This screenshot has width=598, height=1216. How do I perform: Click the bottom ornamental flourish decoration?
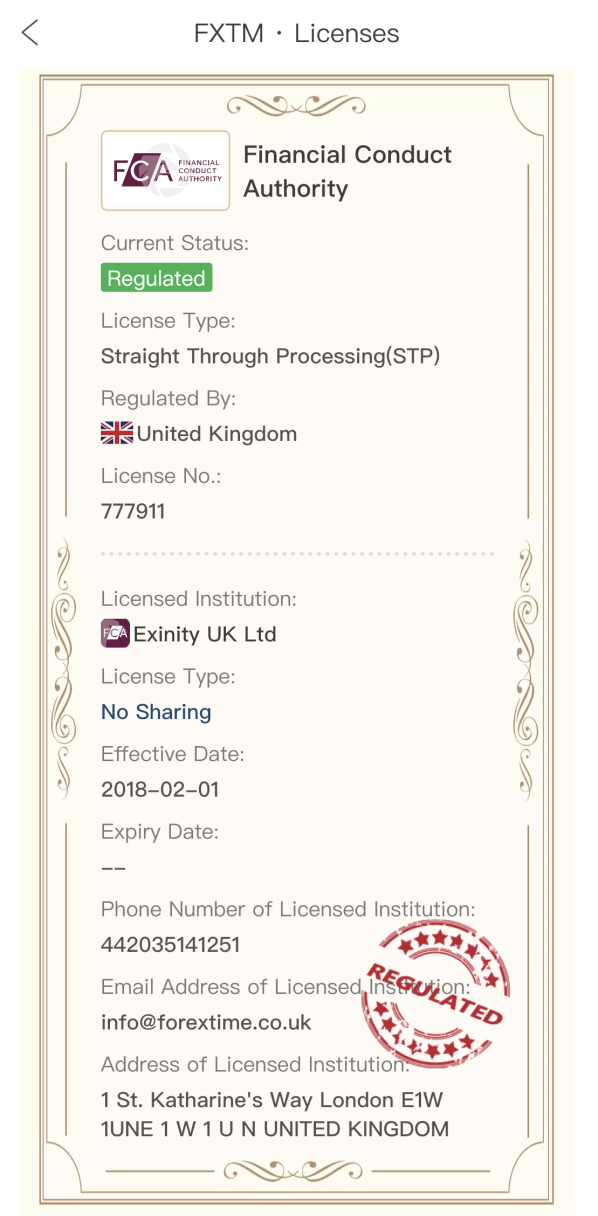297,1170
